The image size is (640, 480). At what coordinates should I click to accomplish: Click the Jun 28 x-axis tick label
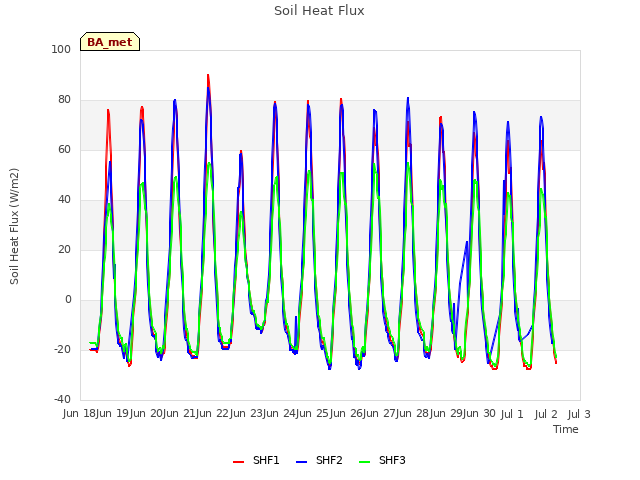413,414
